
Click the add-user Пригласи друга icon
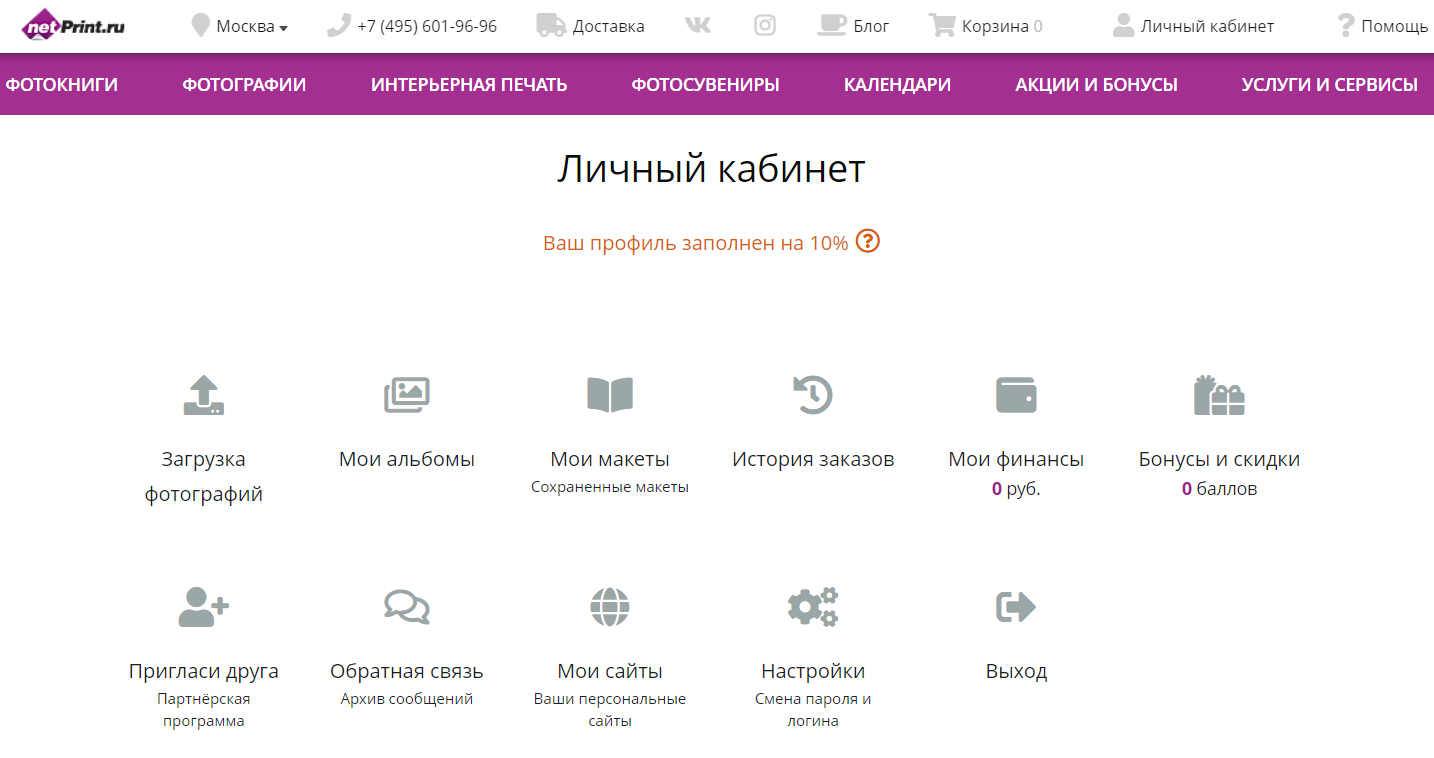204,606
